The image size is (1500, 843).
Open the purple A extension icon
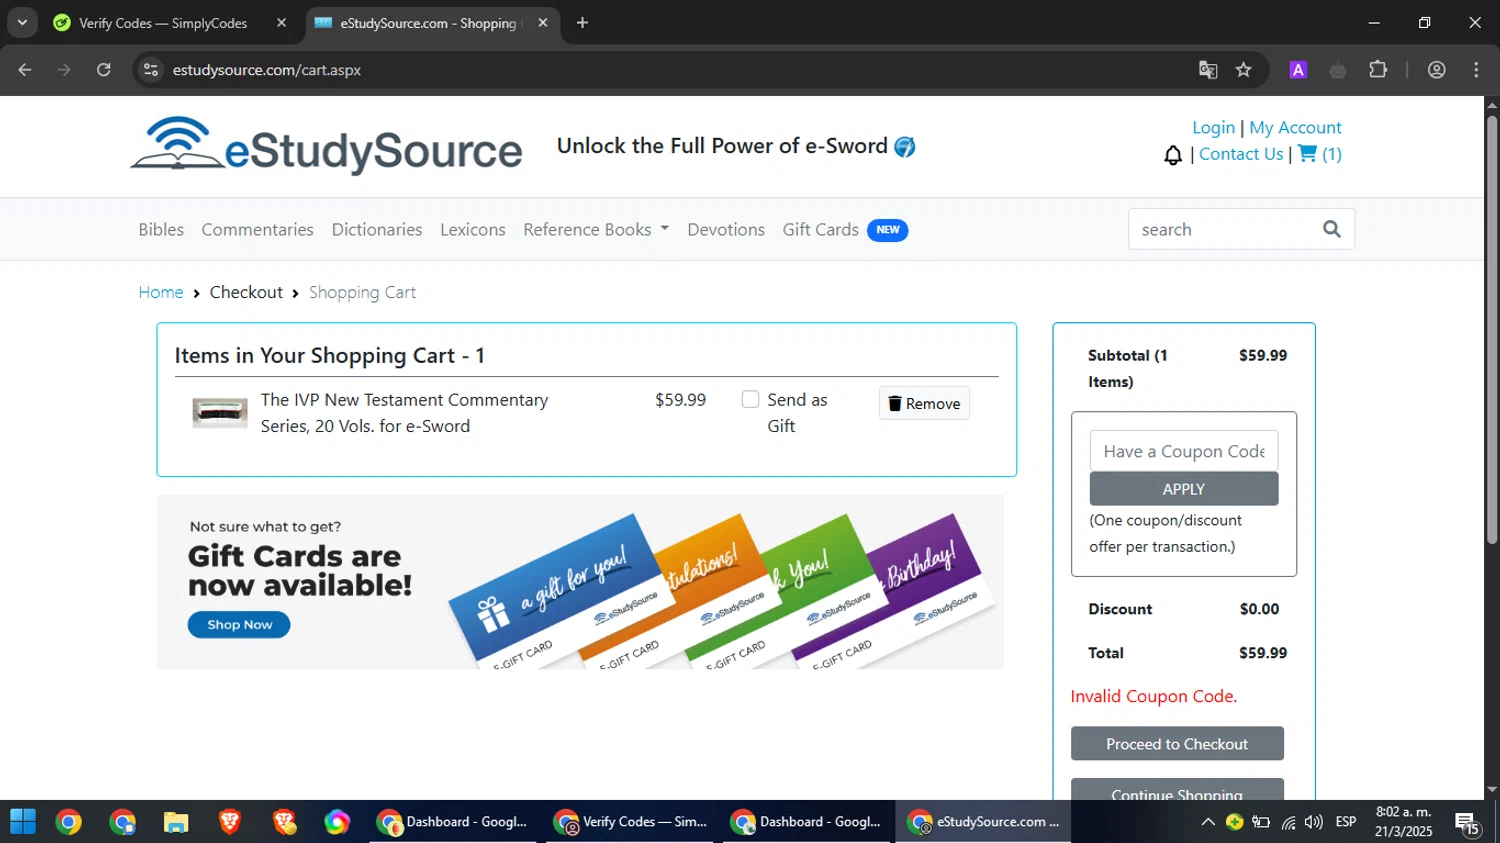click(1298, 70)
